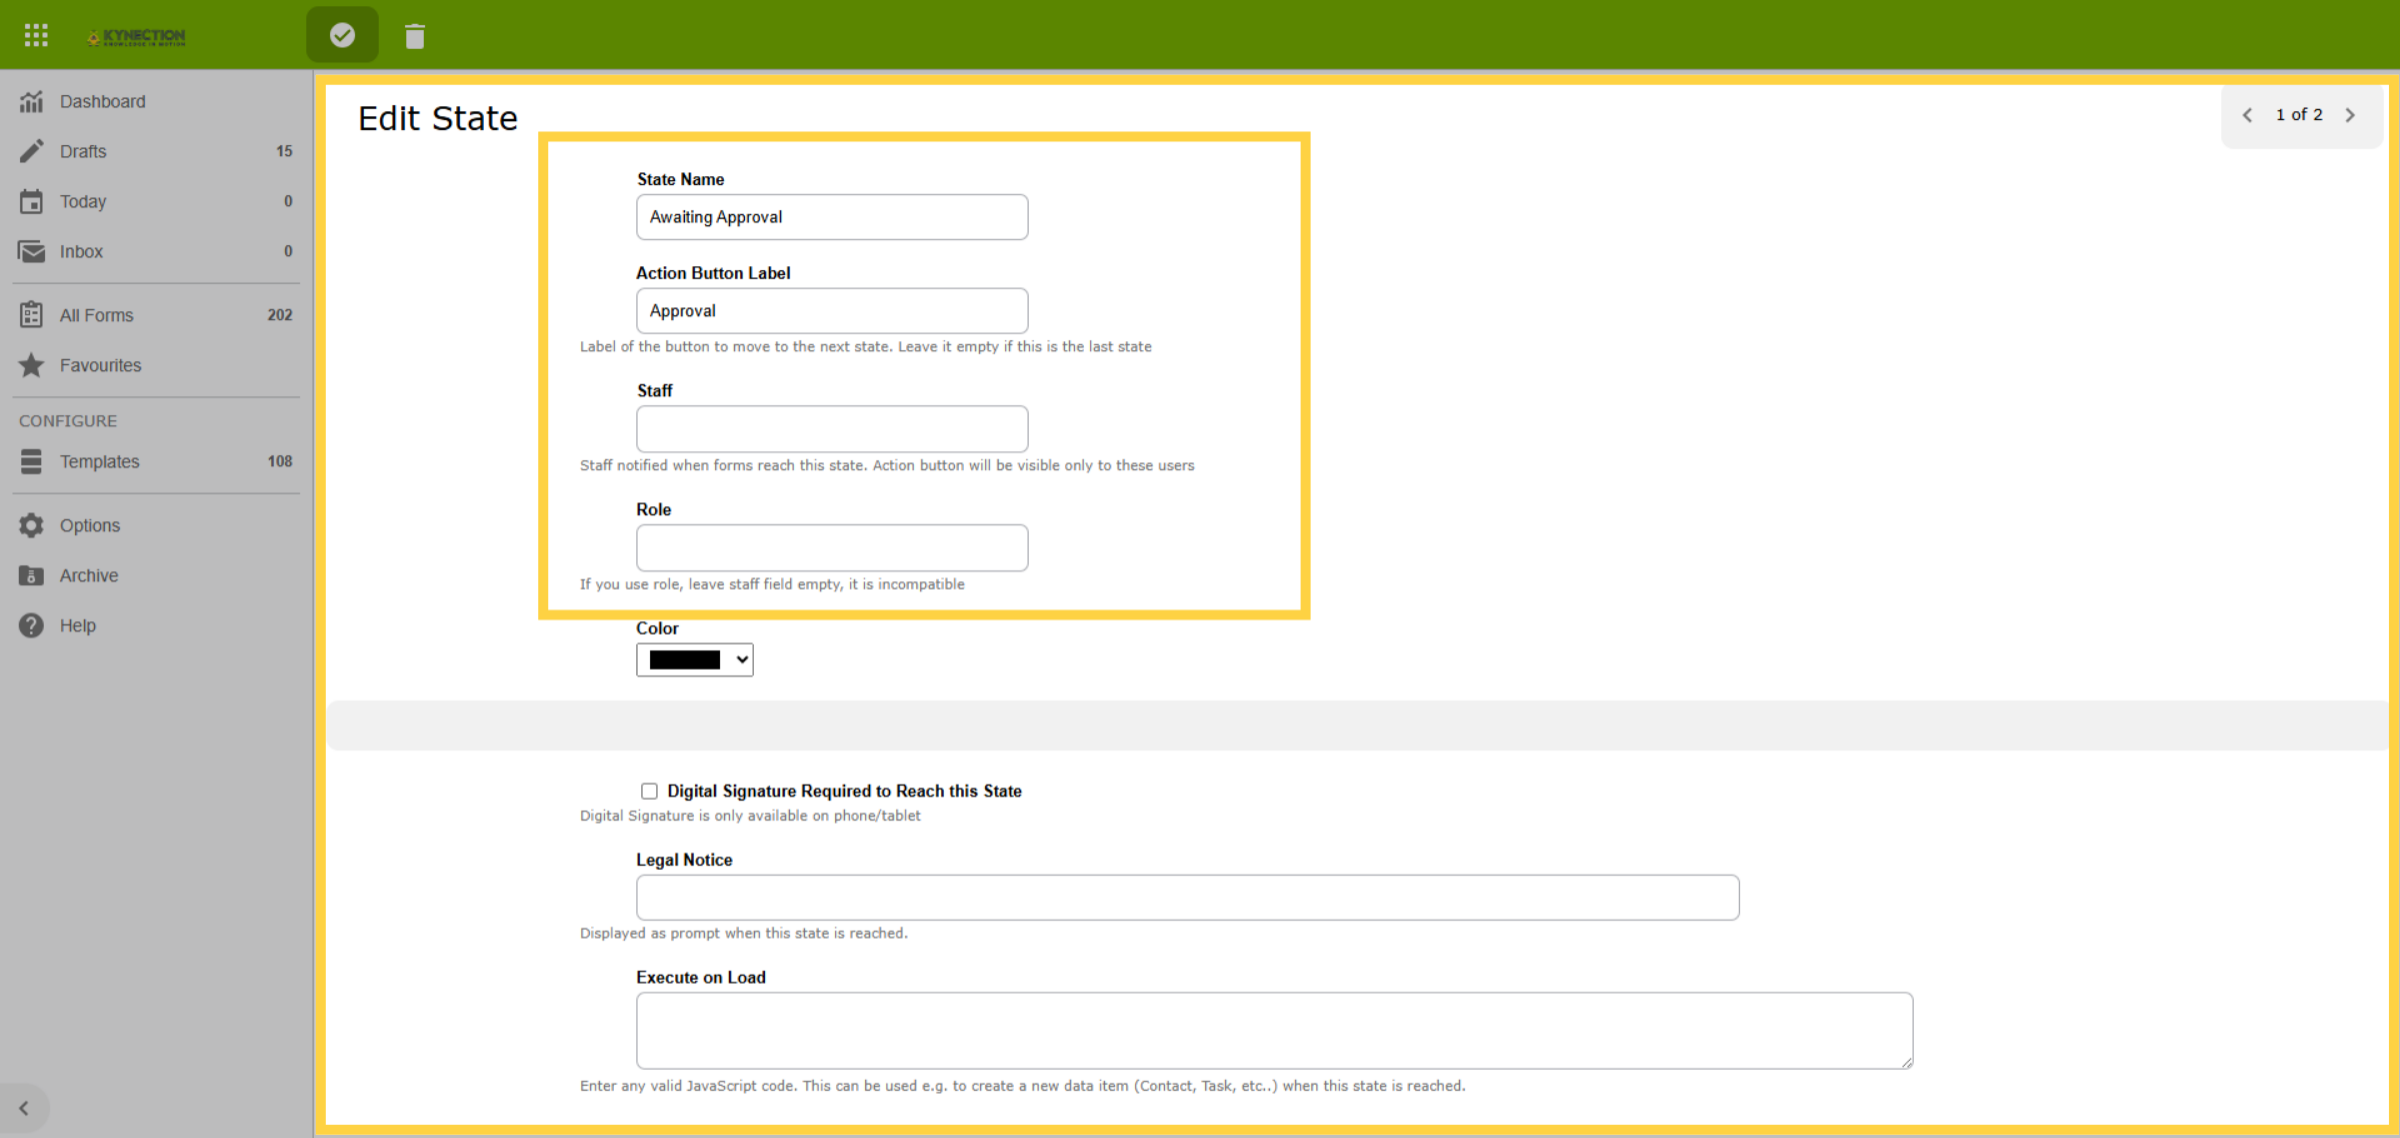The image size is (2400, 1138).
Task: Click the Drafts count 15
Action: point(284,151)
